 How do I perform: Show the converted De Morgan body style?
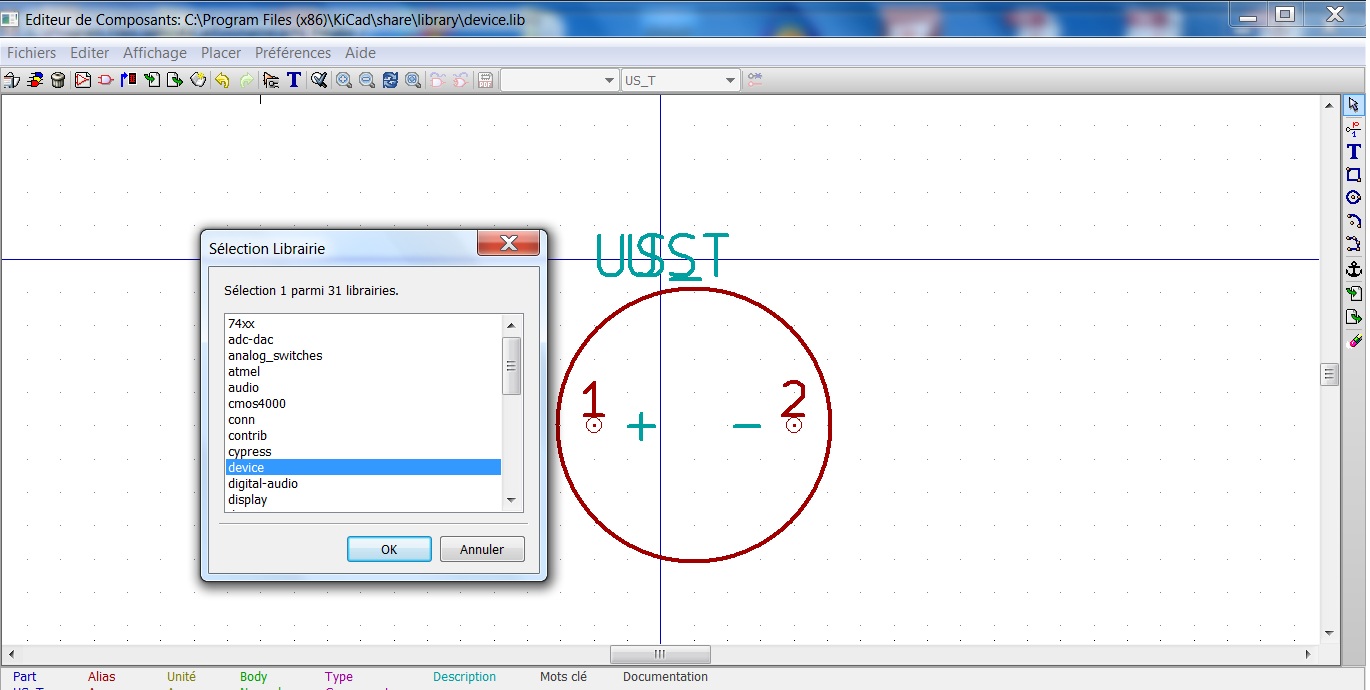461,80
